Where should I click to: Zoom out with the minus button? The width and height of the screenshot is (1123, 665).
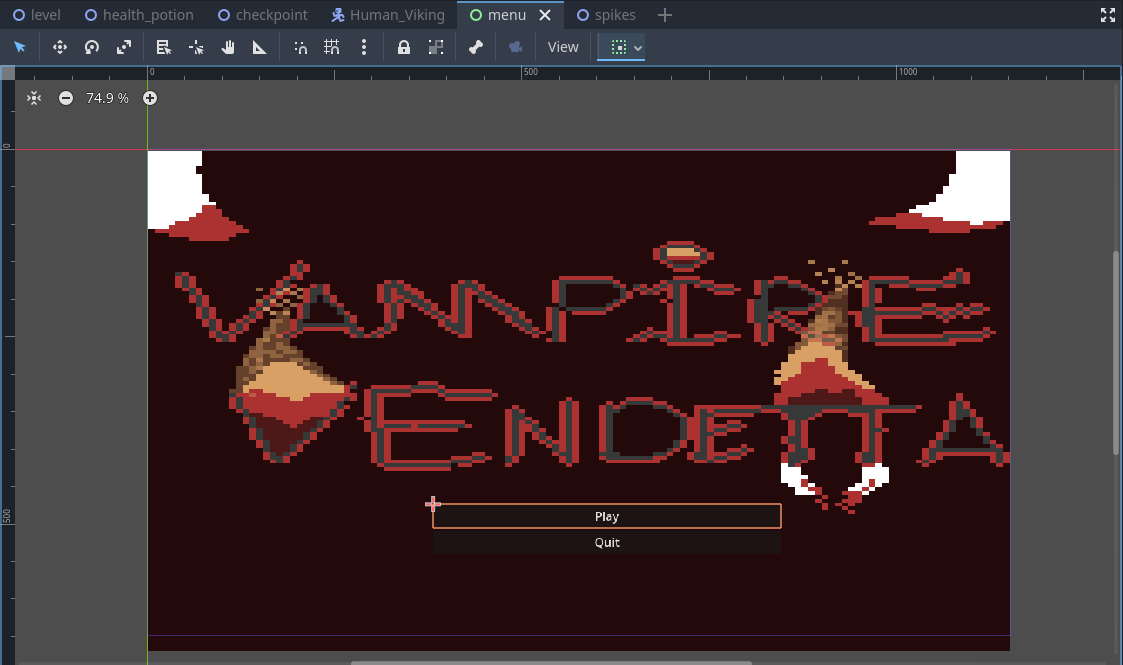66,98
